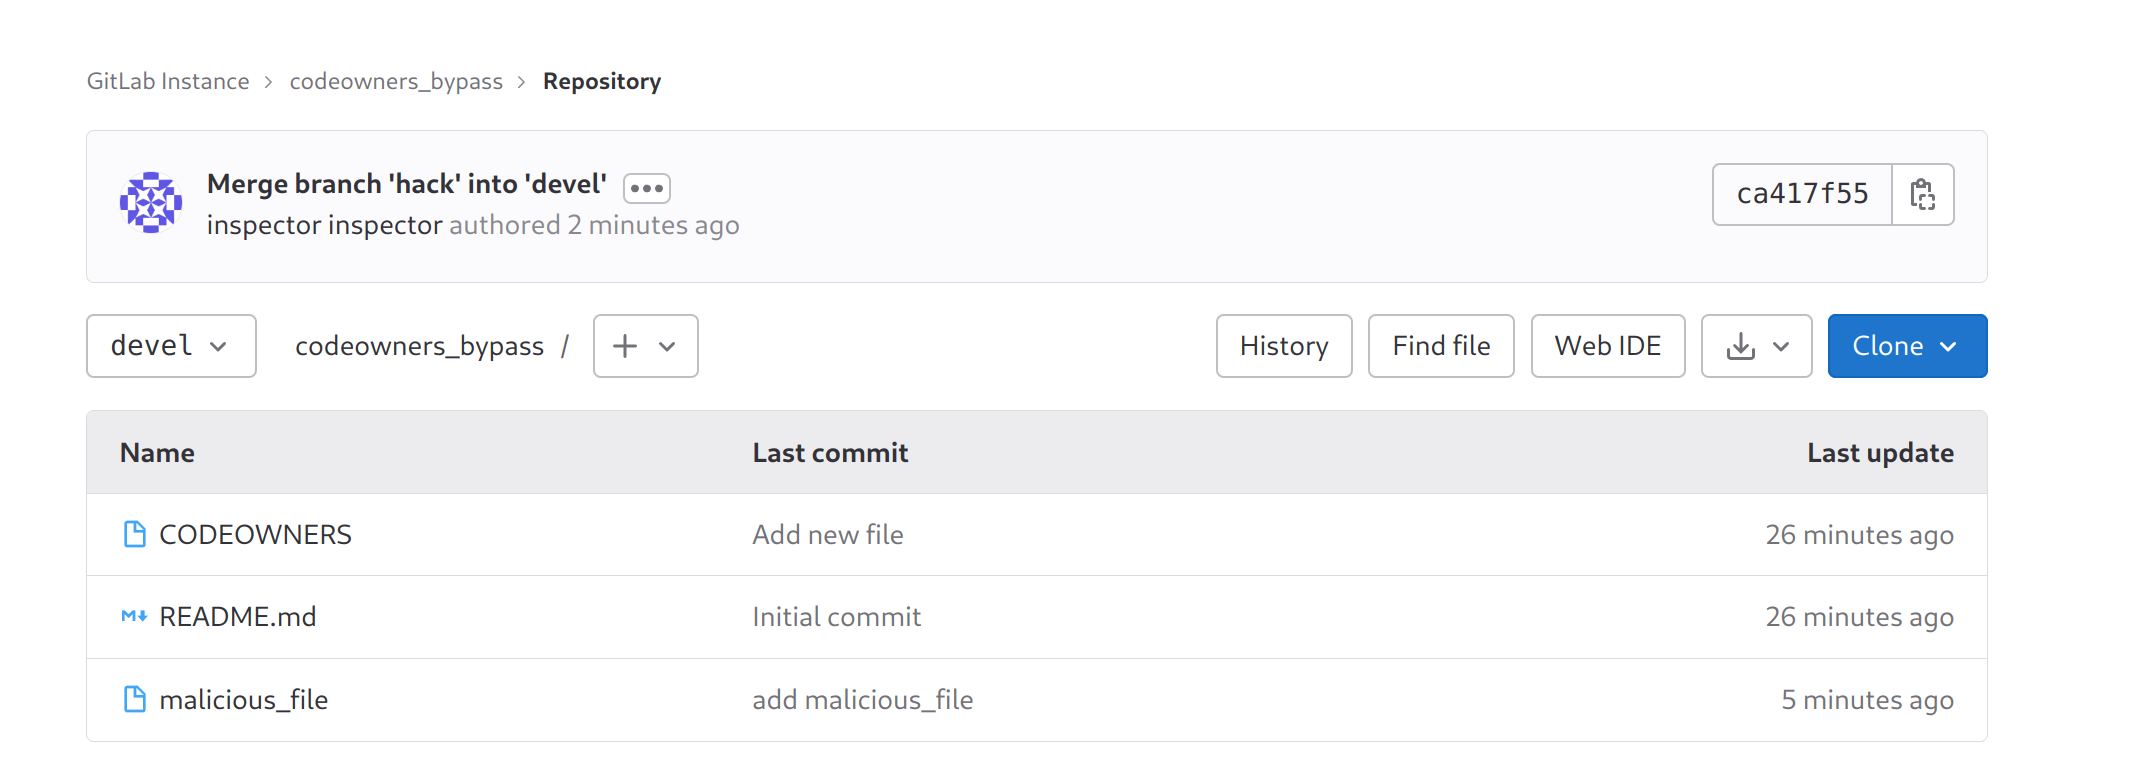
Task: Open the 'add malicious_file' commit link
Action: point(862,699)
